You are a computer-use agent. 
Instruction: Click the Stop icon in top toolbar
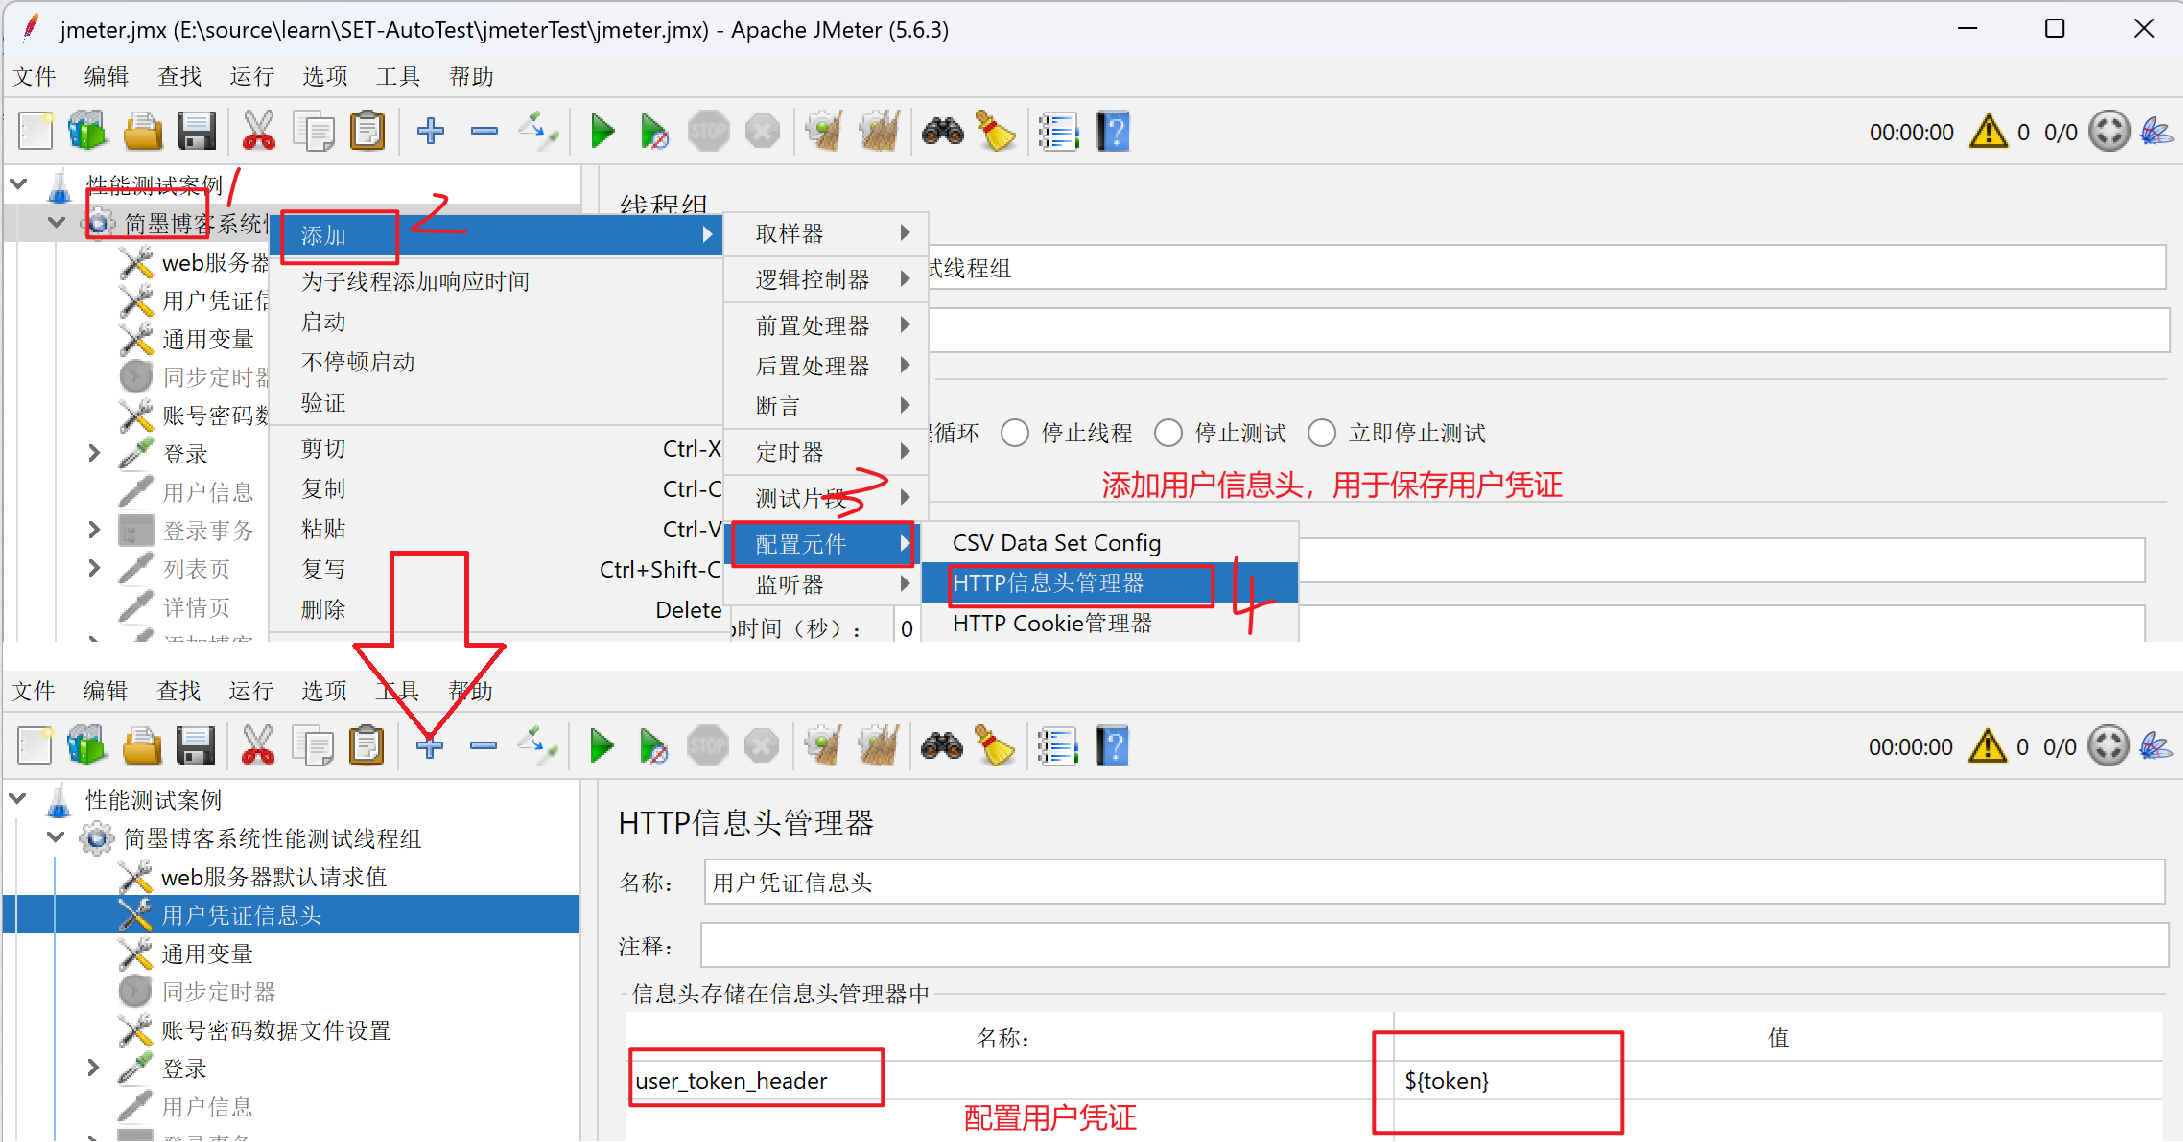pyautogui.click(x=709, y=131)
